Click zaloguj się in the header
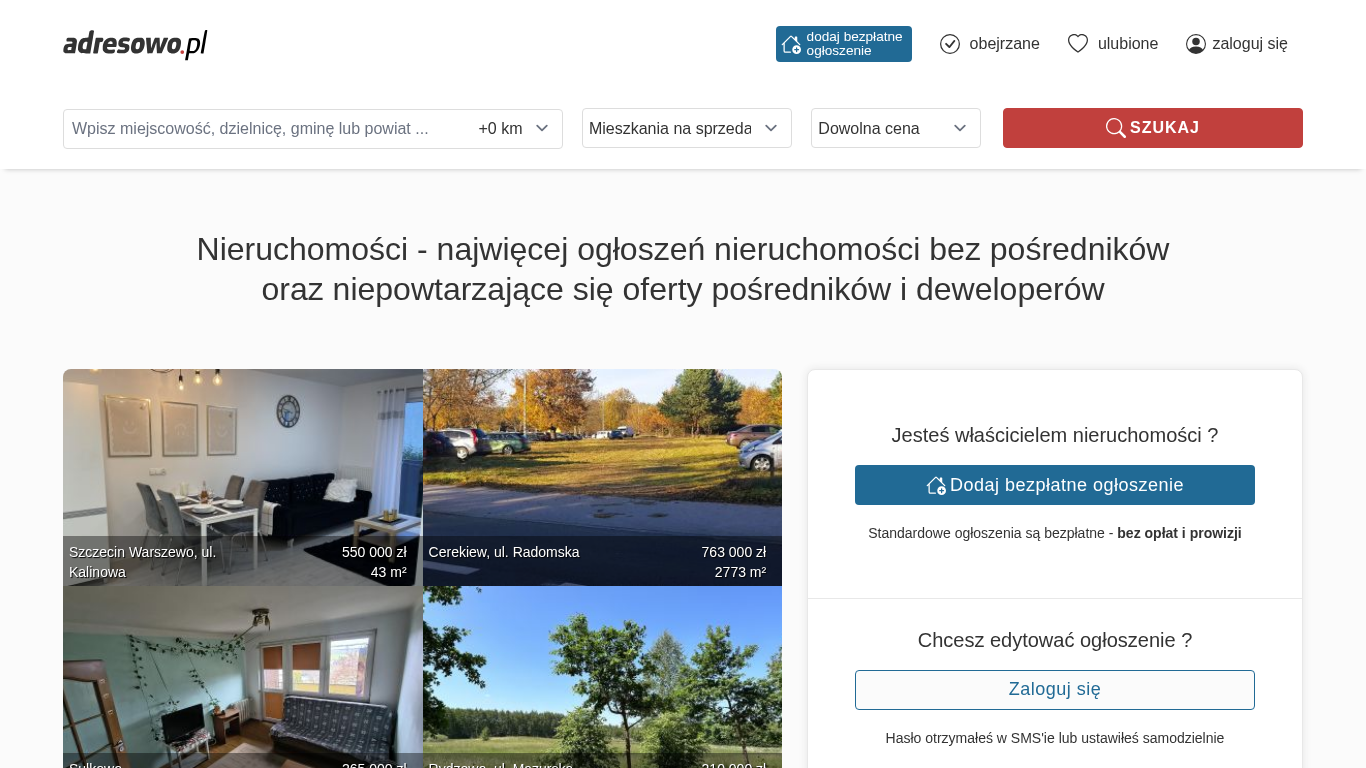1366x768 pixels. click(x=1249, y=44)
